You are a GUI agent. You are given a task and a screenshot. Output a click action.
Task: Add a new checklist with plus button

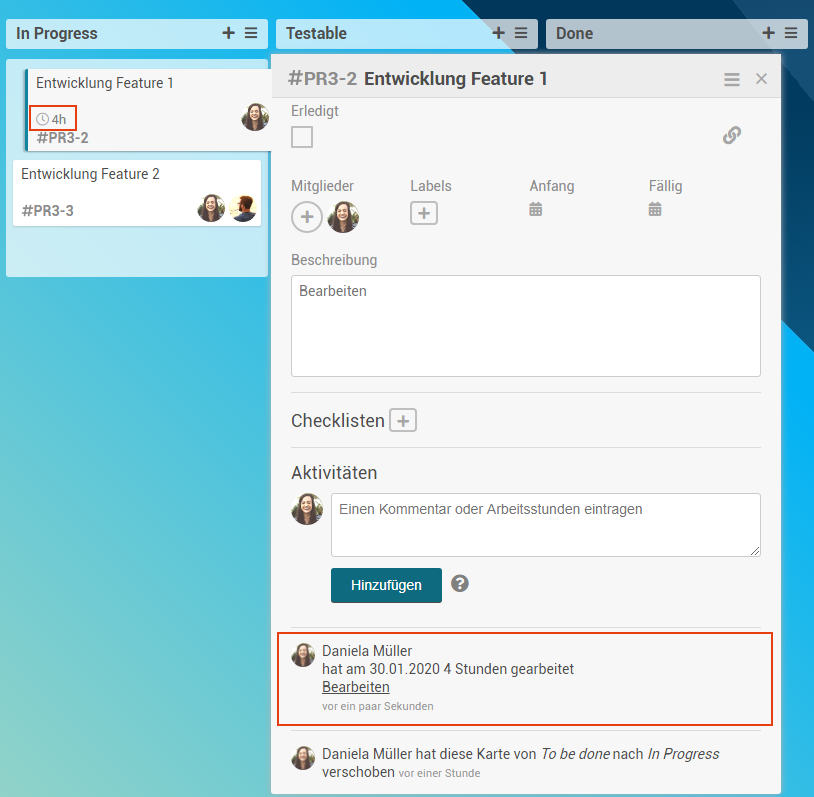pyautogui.click(x=403, y=421)
